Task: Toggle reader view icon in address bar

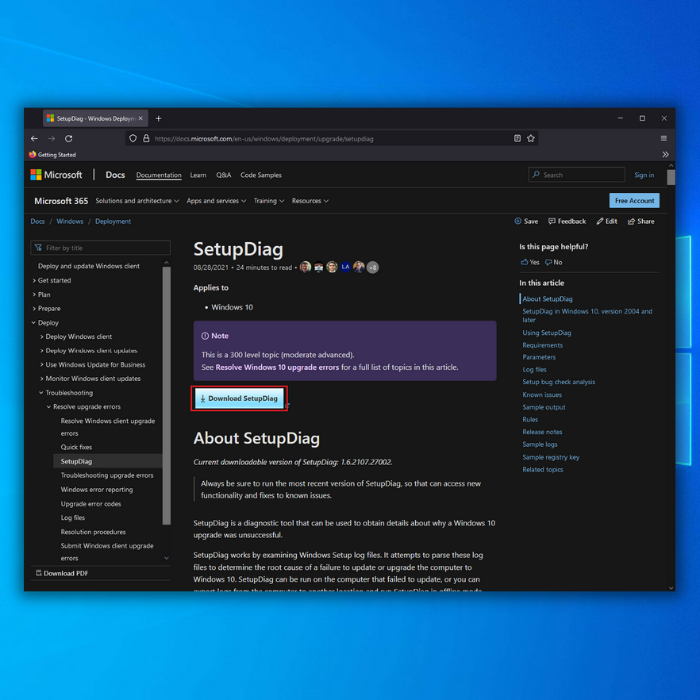Action: [517, 138]
